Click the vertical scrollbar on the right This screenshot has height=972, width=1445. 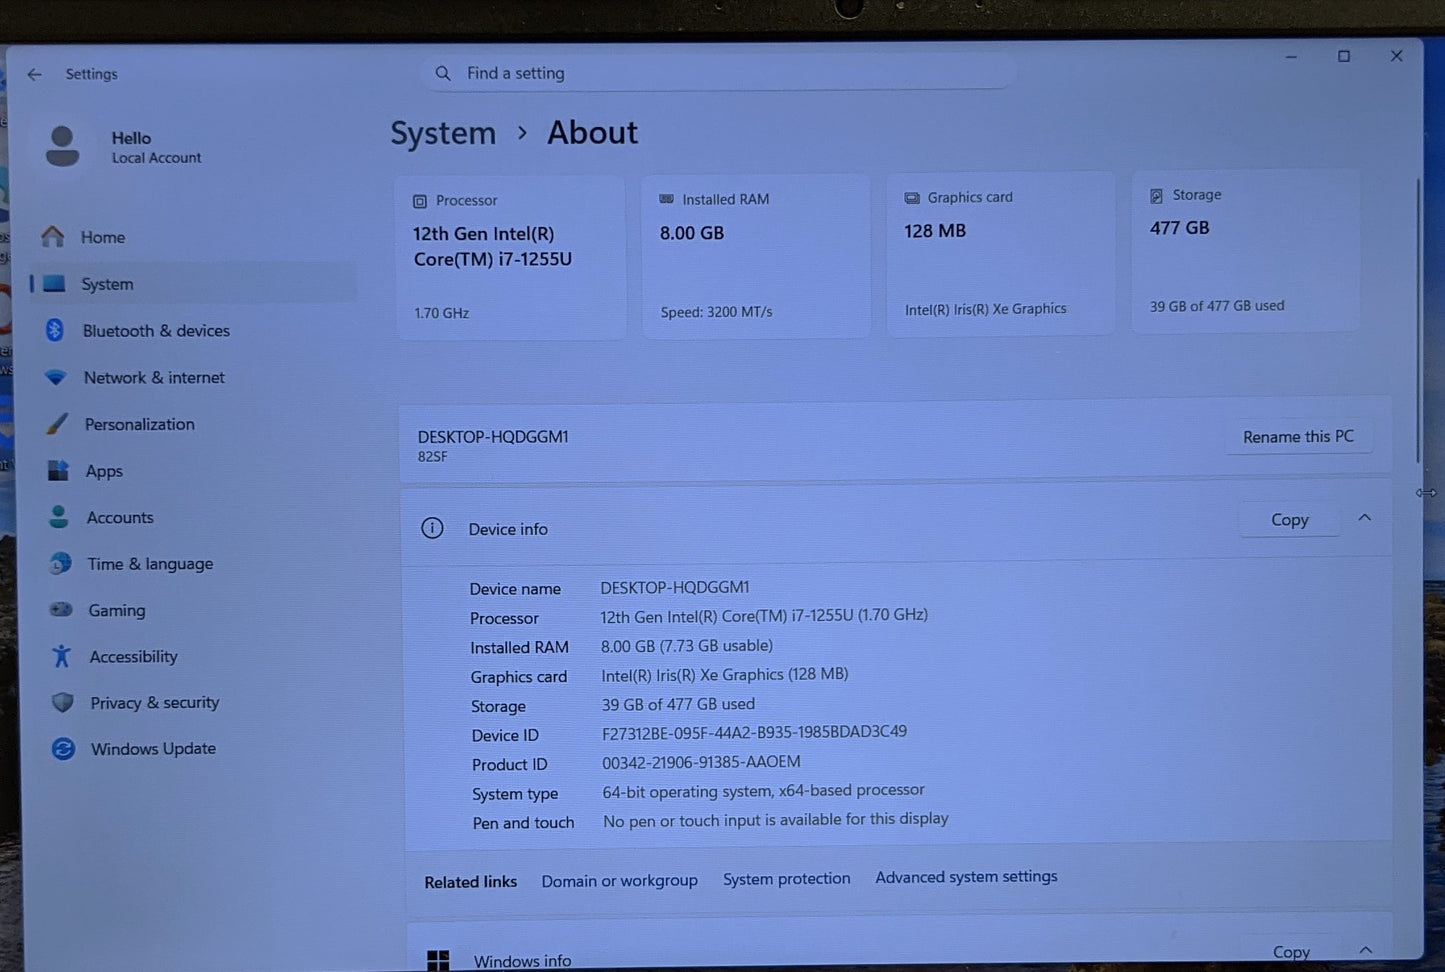click(1418, 320)
